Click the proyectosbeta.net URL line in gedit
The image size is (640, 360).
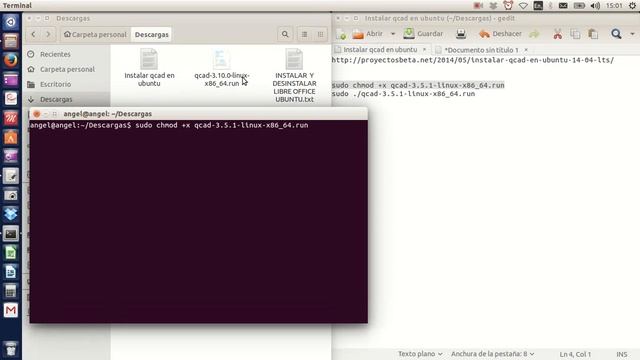point(473,60)
